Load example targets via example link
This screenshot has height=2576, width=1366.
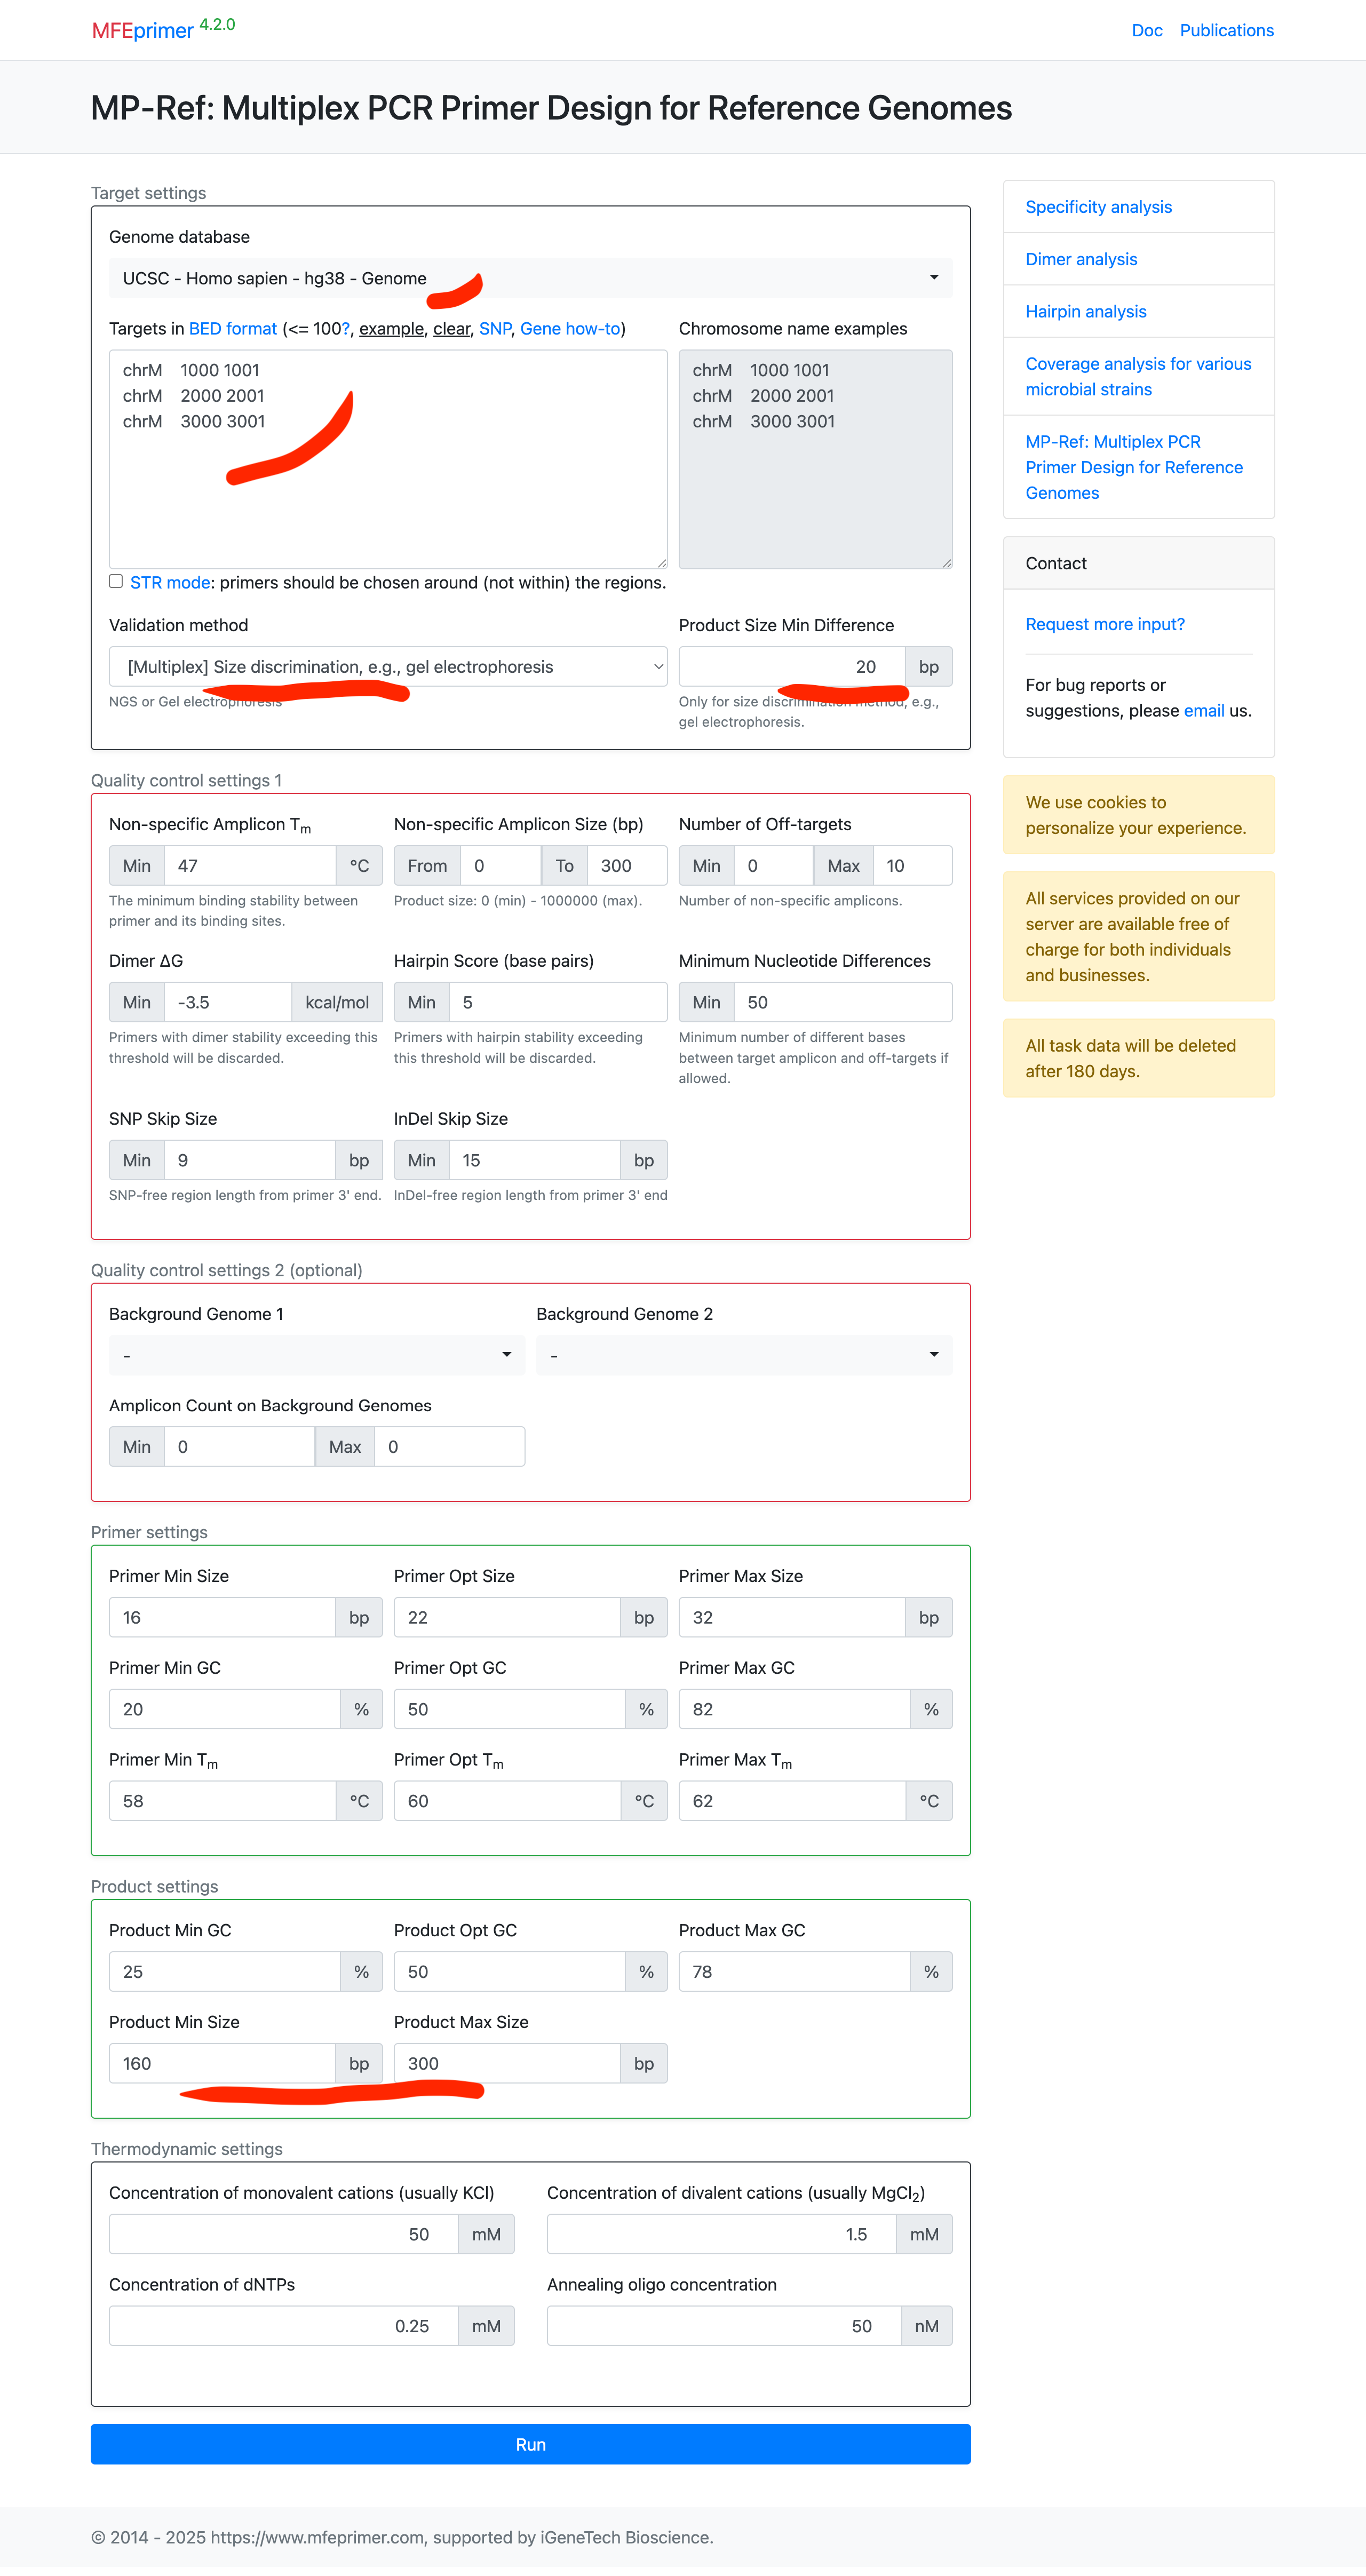[391, 329]
